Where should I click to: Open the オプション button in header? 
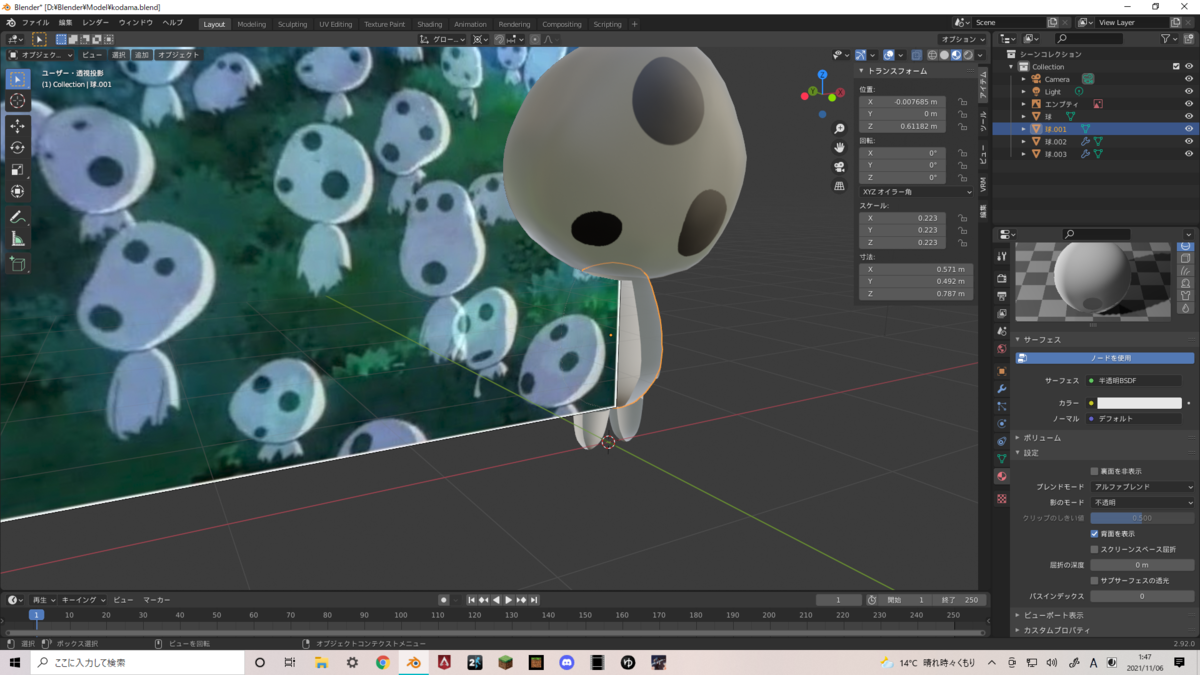(963, 39)
